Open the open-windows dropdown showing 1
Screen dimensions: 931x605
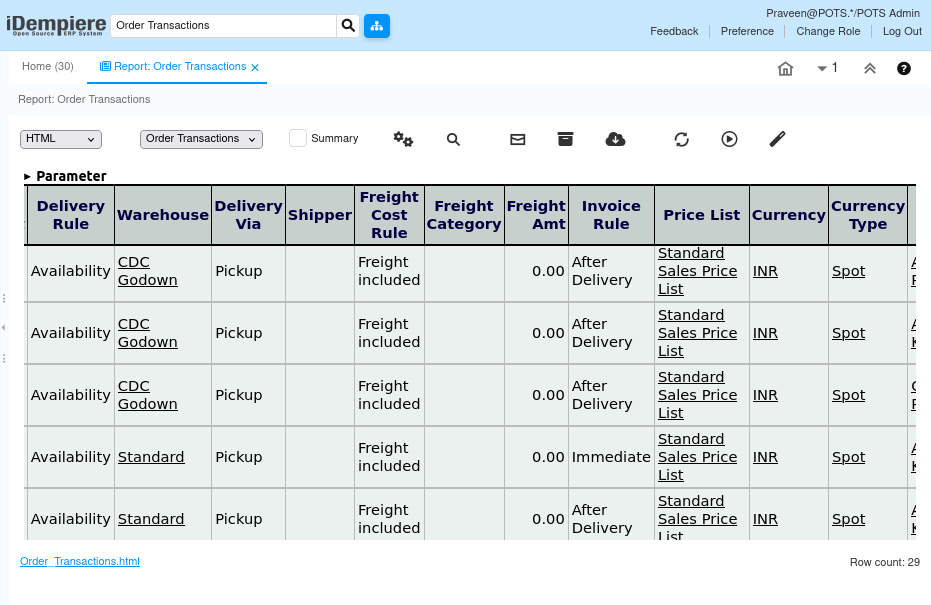coord(827,68)
